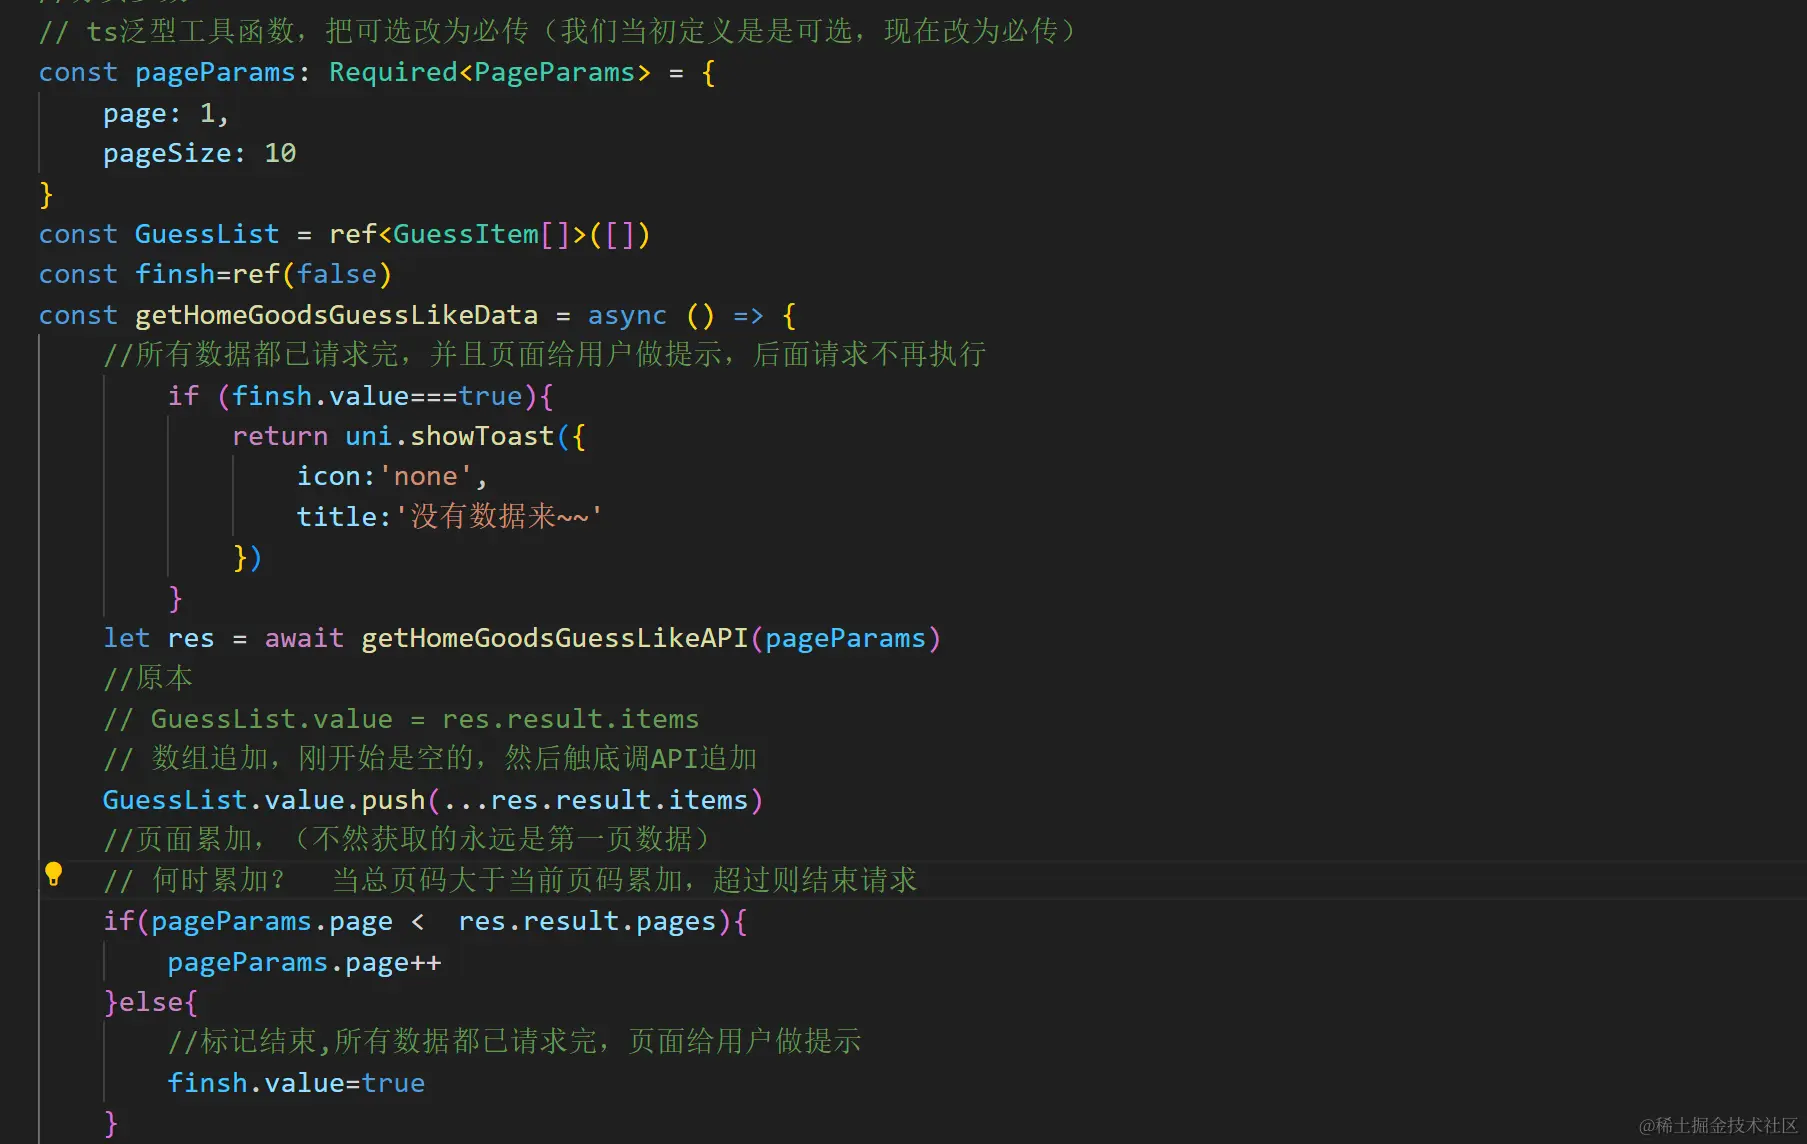1807x1144 pixels.
Task: Click comment '//所有数据都已请求完' under the function header
Action: [x=545, y=354]
